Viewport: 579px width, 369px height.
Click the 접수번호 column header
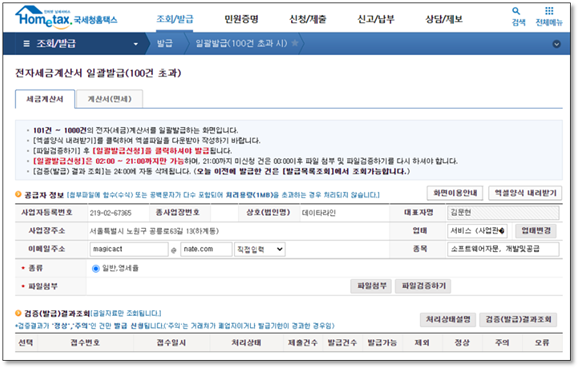click(x=85, y=343)
